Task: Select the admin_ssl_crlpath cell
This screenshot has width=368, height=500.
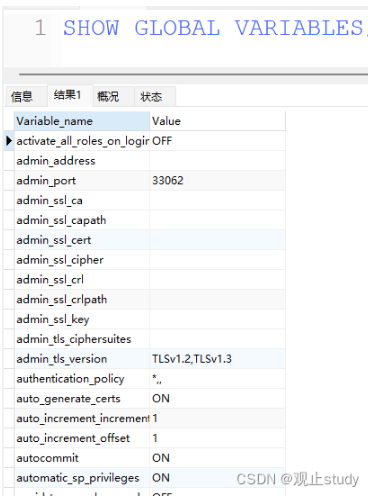Action: 82,300
